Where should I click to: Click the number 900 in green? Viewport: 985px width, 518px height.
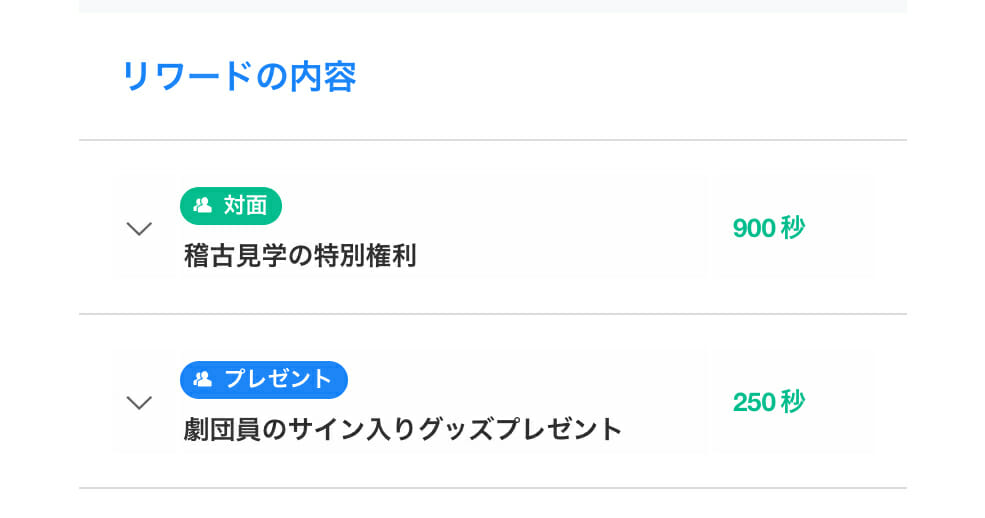tap(754, 229)
